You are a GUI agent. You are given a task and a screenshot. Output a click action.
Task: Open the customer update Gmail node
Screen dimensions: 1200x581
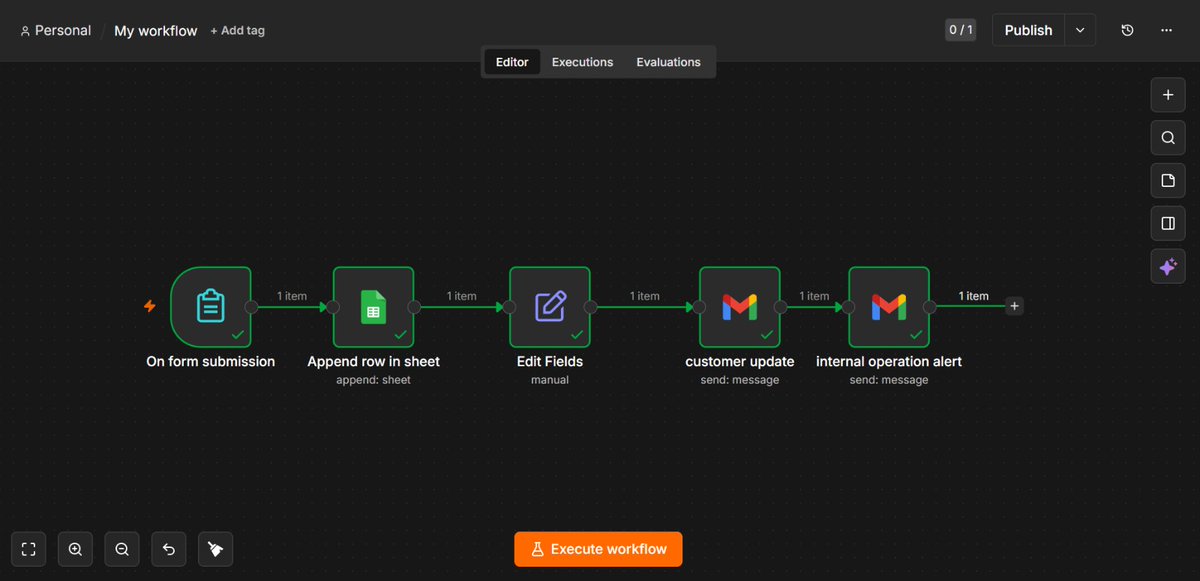click(x=739, y=306)
